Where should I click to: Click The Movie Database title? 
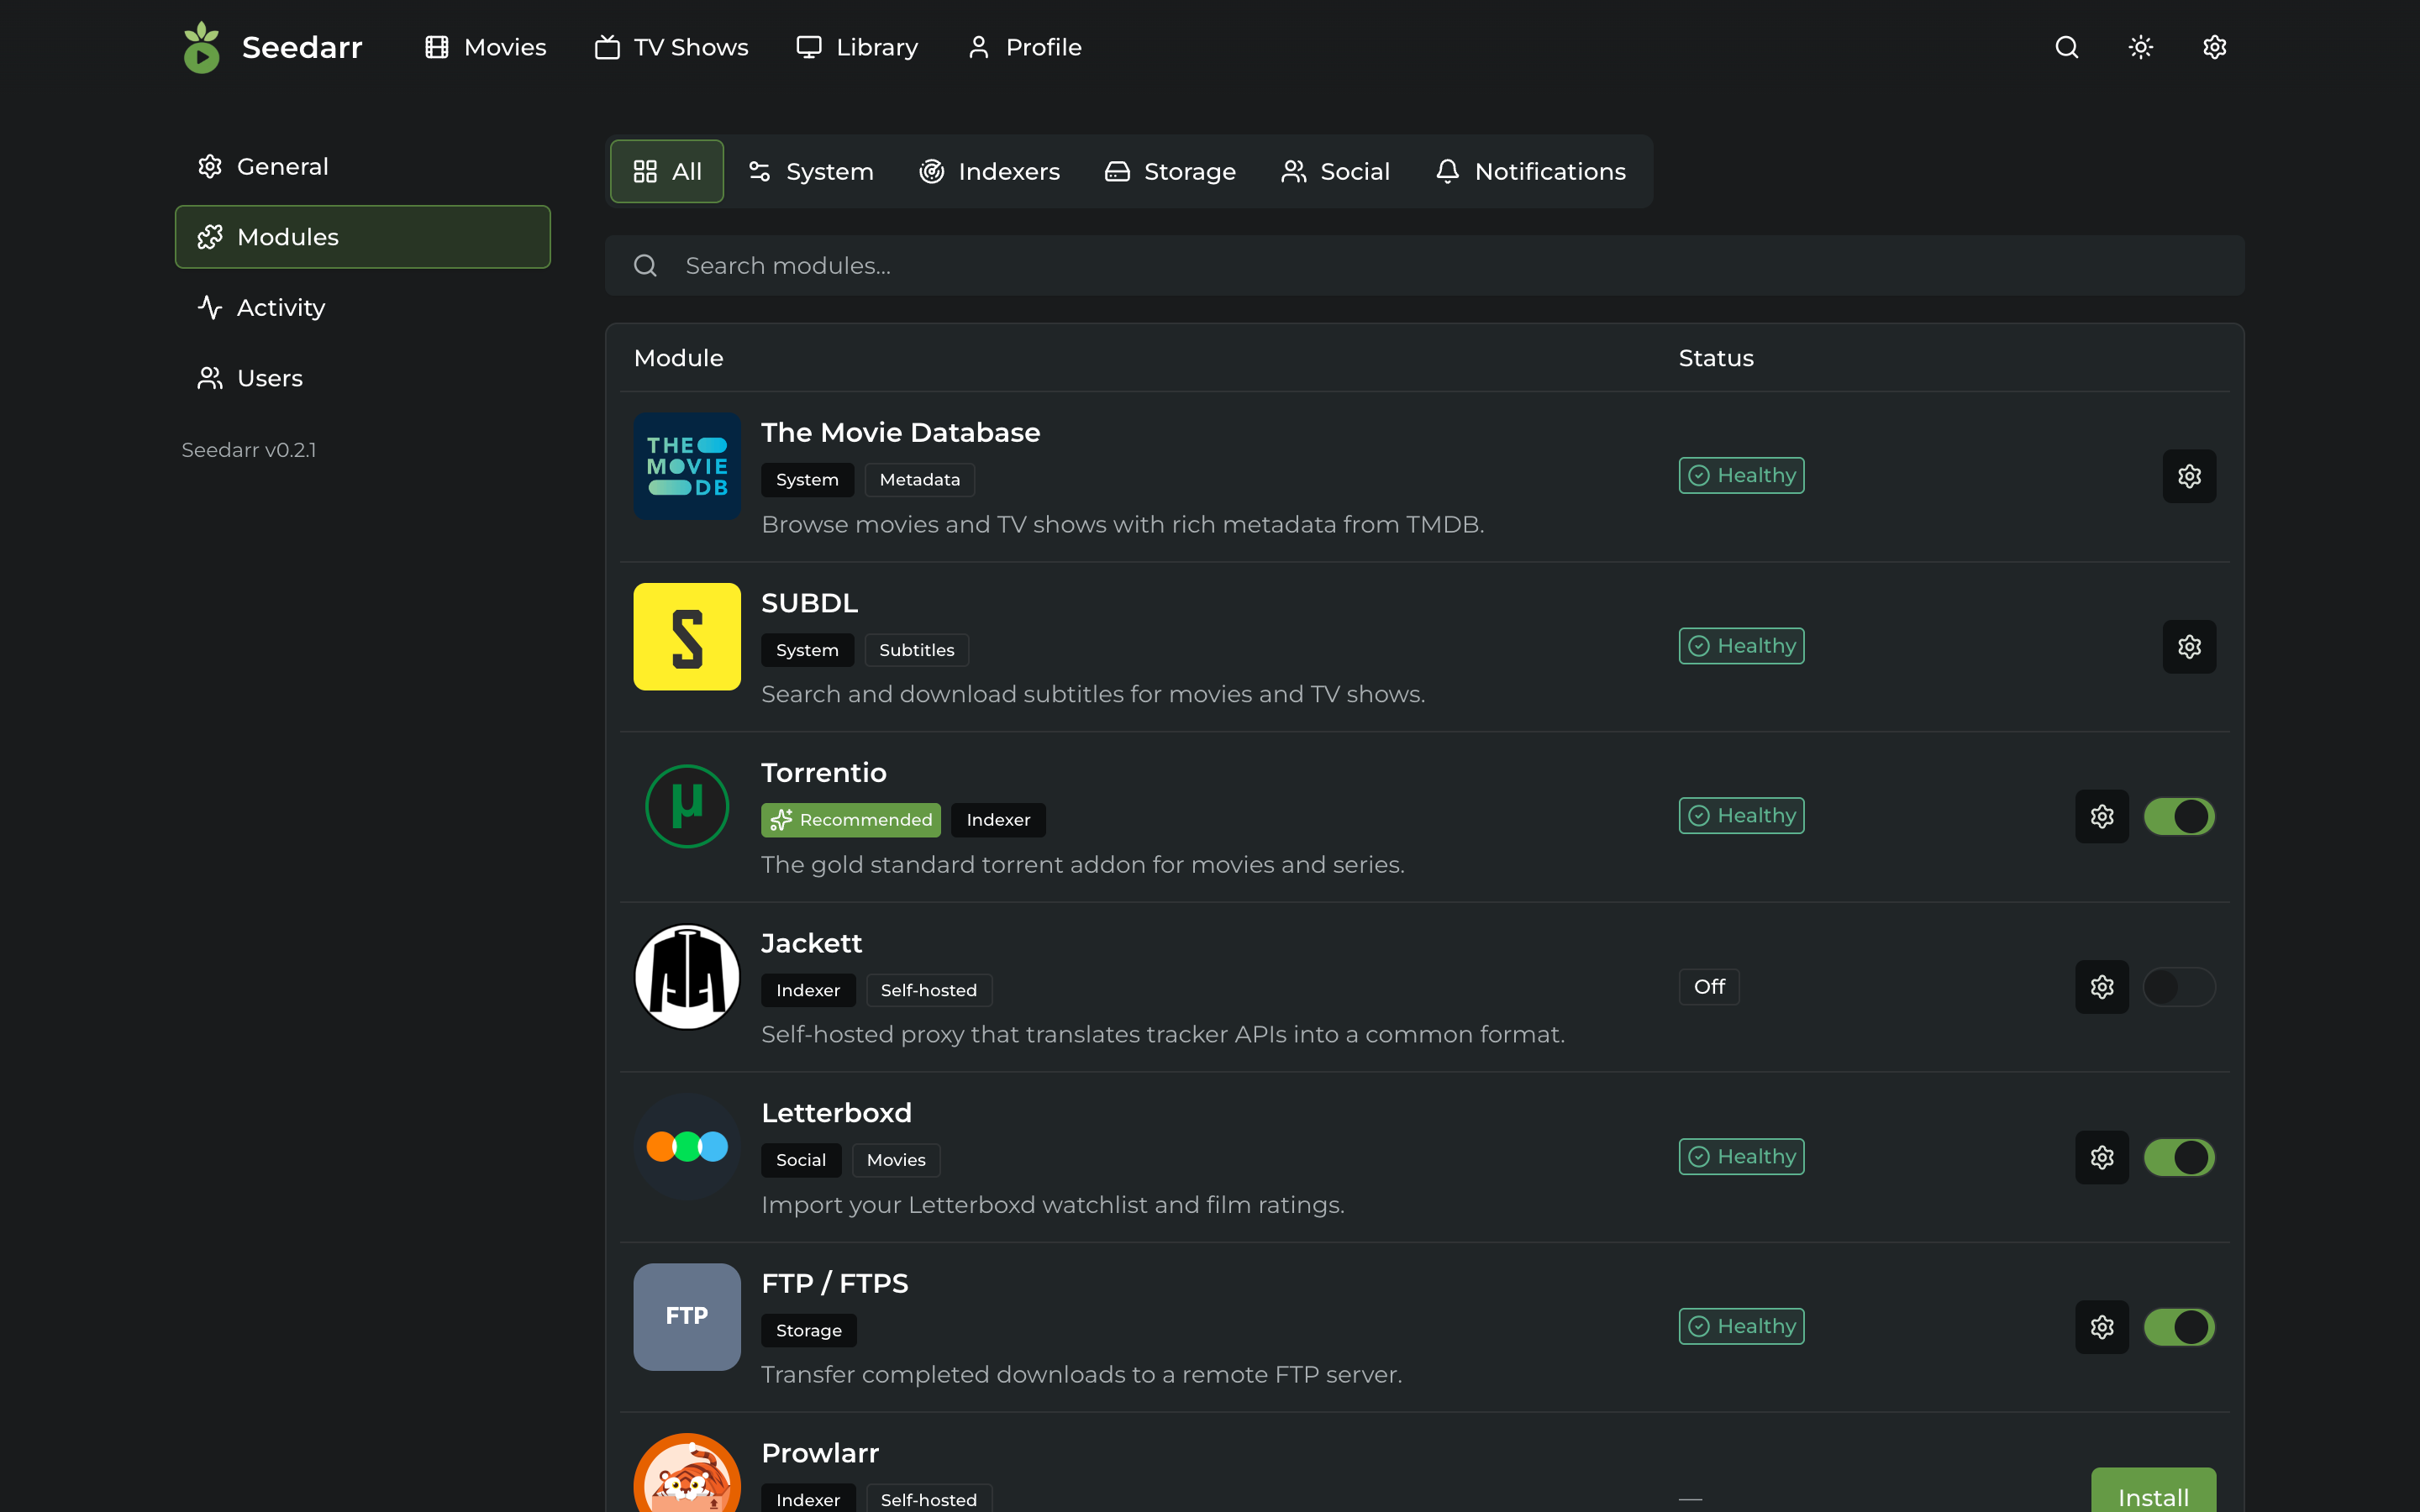coord(900,432)
